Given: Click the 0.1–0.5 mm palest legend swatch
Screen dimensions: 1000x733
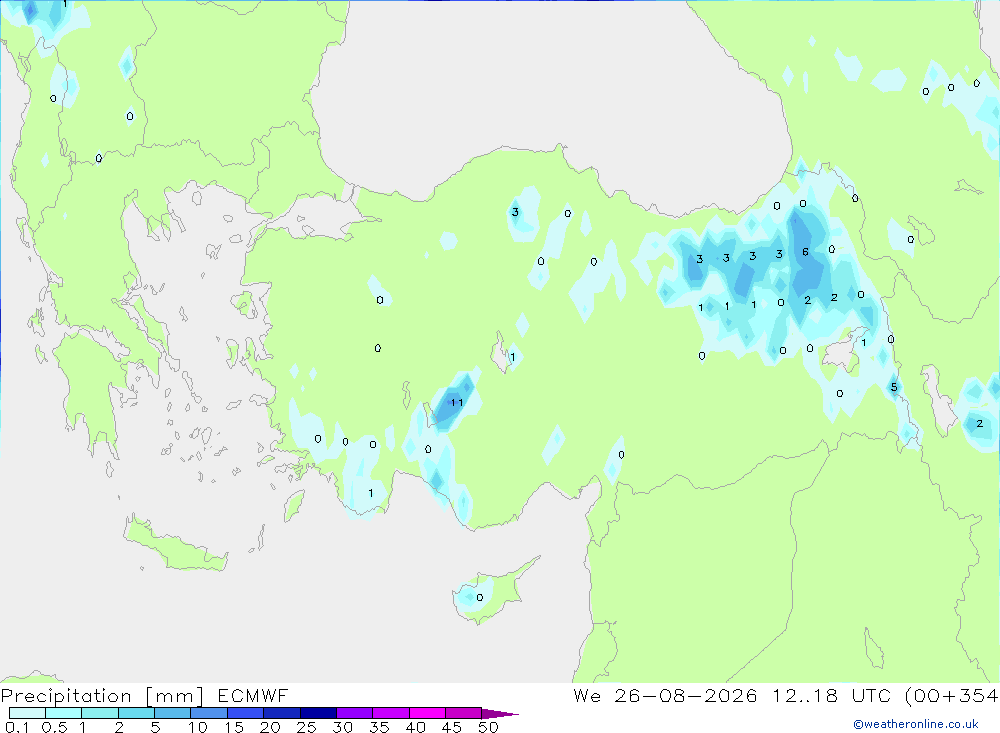Looking at the screenshot, I should (x=27, y=713).
